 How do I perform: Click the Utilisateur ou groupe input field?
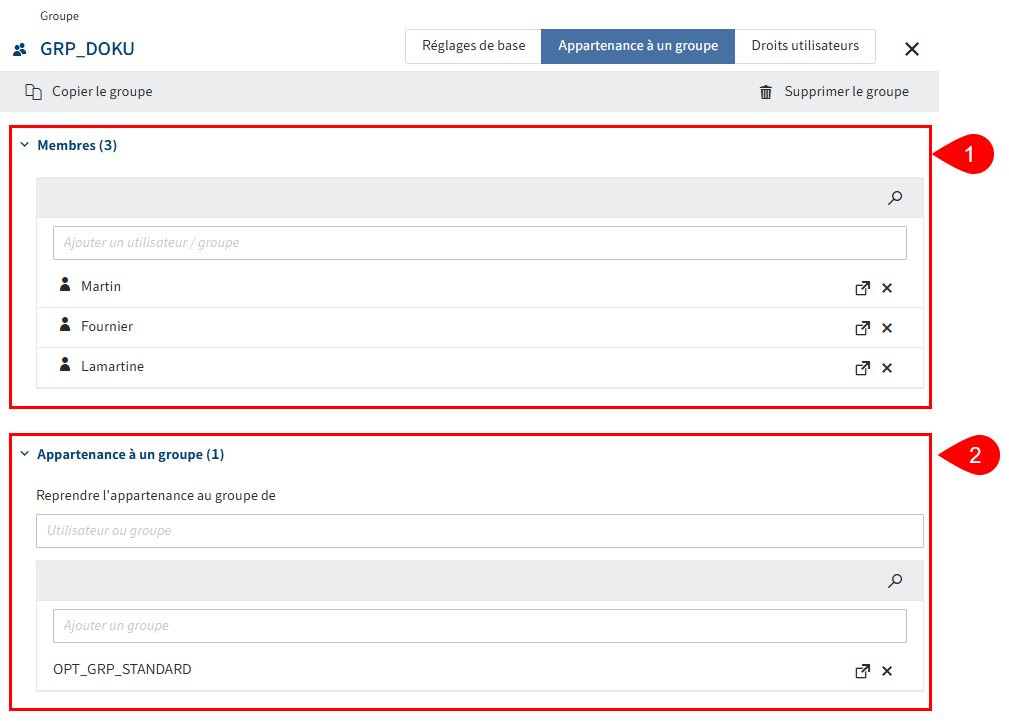coord(480,531)
